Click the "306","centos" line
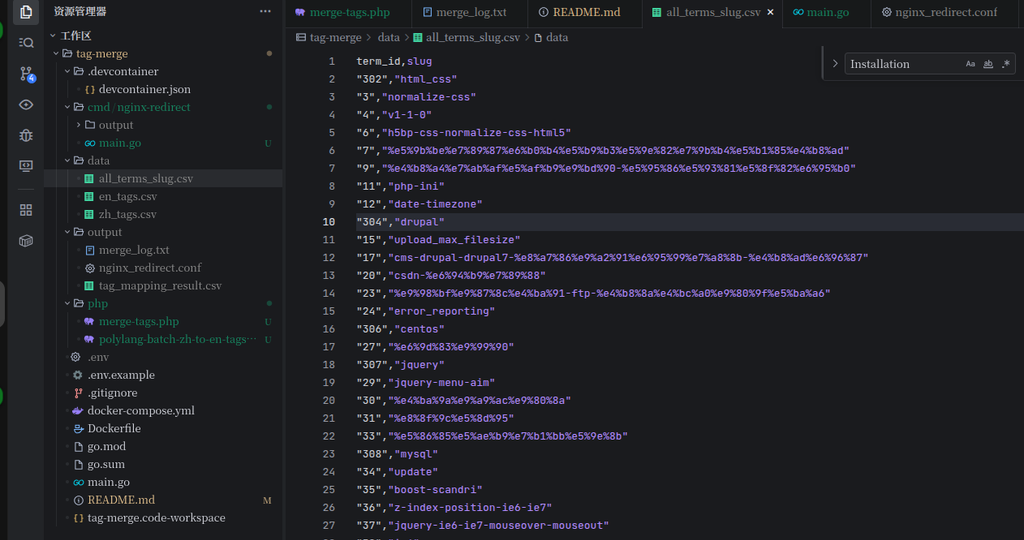Viewport: 1024px width, 540px height. tap(400, 329)
